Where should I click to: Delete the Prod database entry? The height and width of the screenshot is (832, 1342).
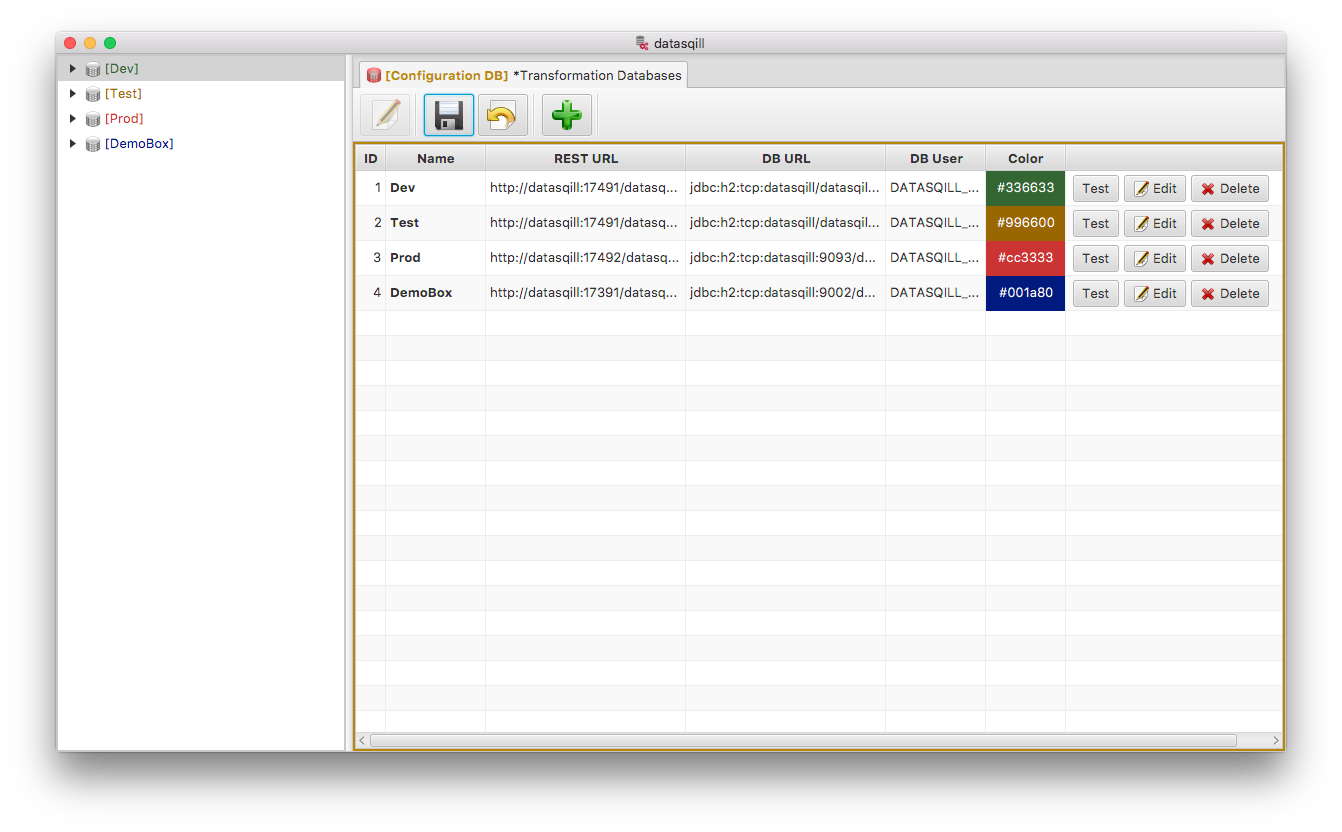click(x=1229, y=258)
